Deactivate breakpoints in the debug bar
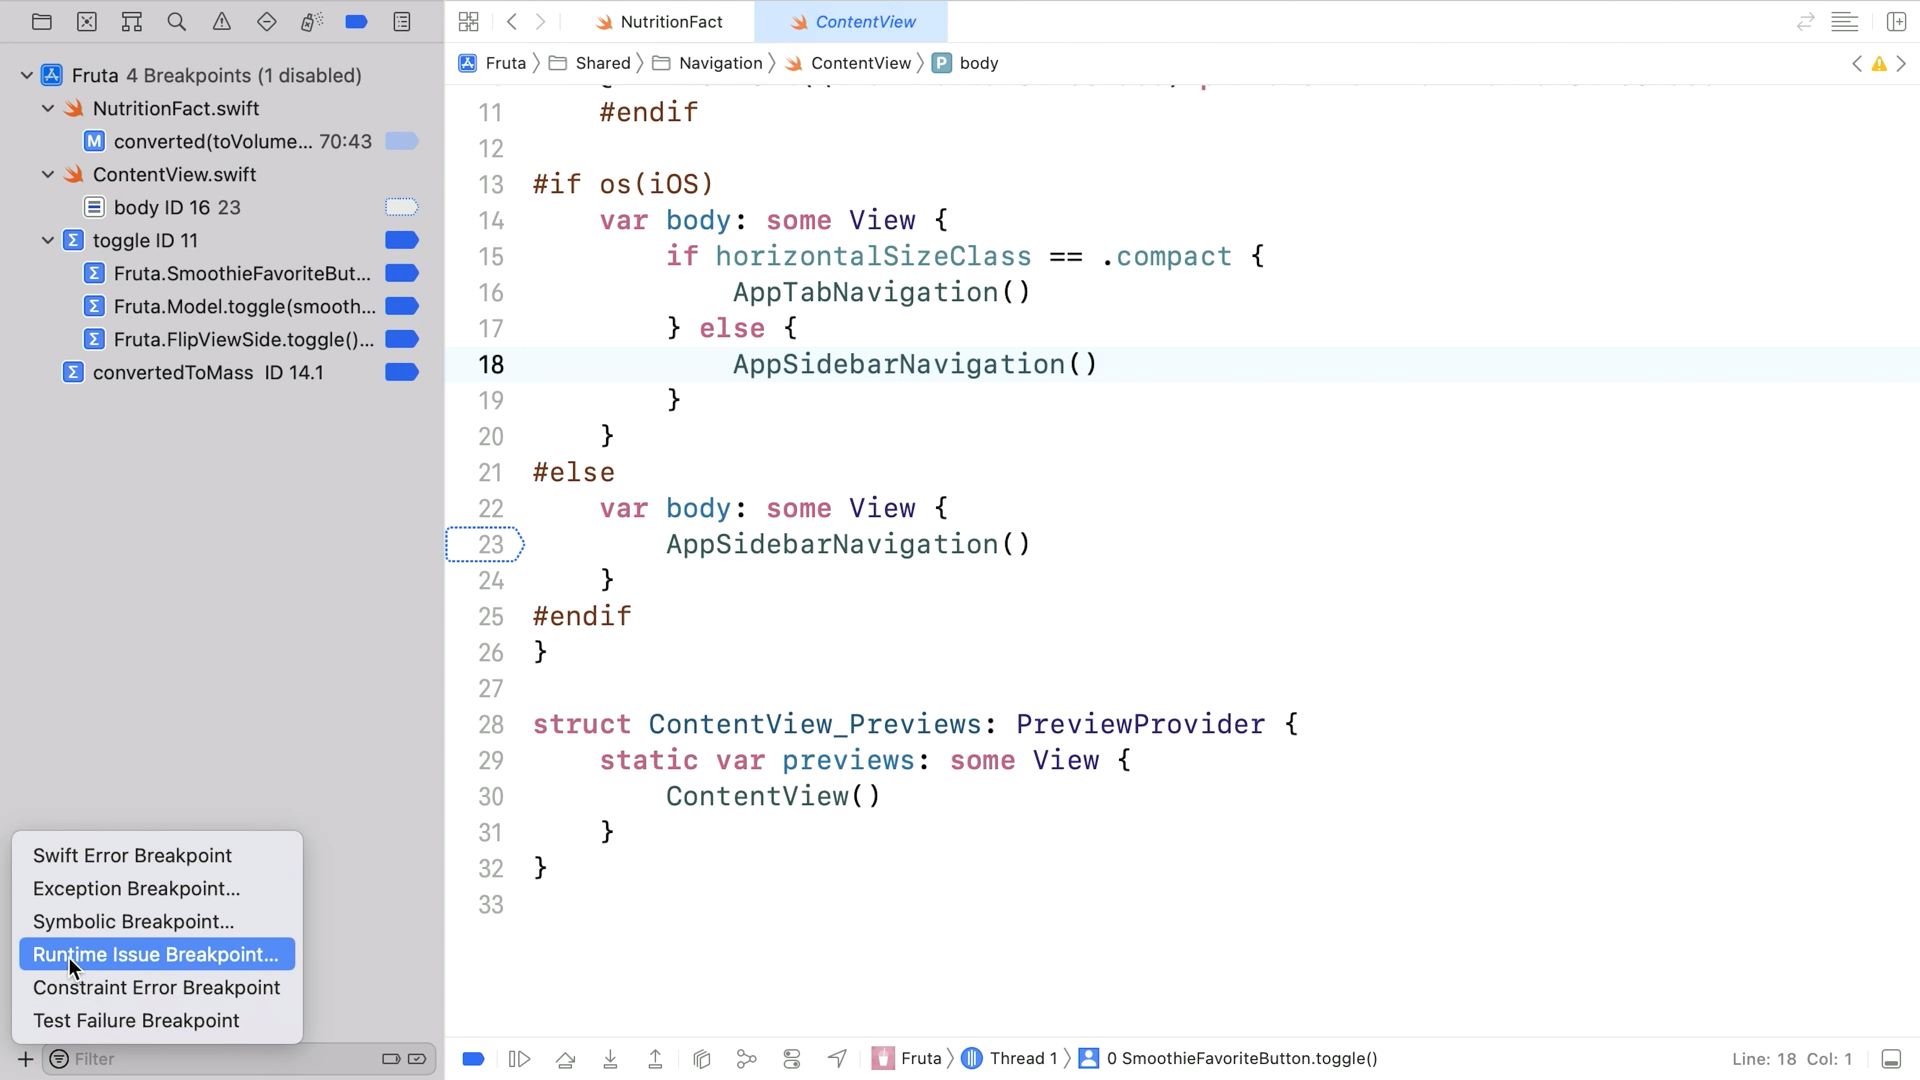Image resolution: width=1920 pixels, height=1080 pixels. (x=473, y=1059)
